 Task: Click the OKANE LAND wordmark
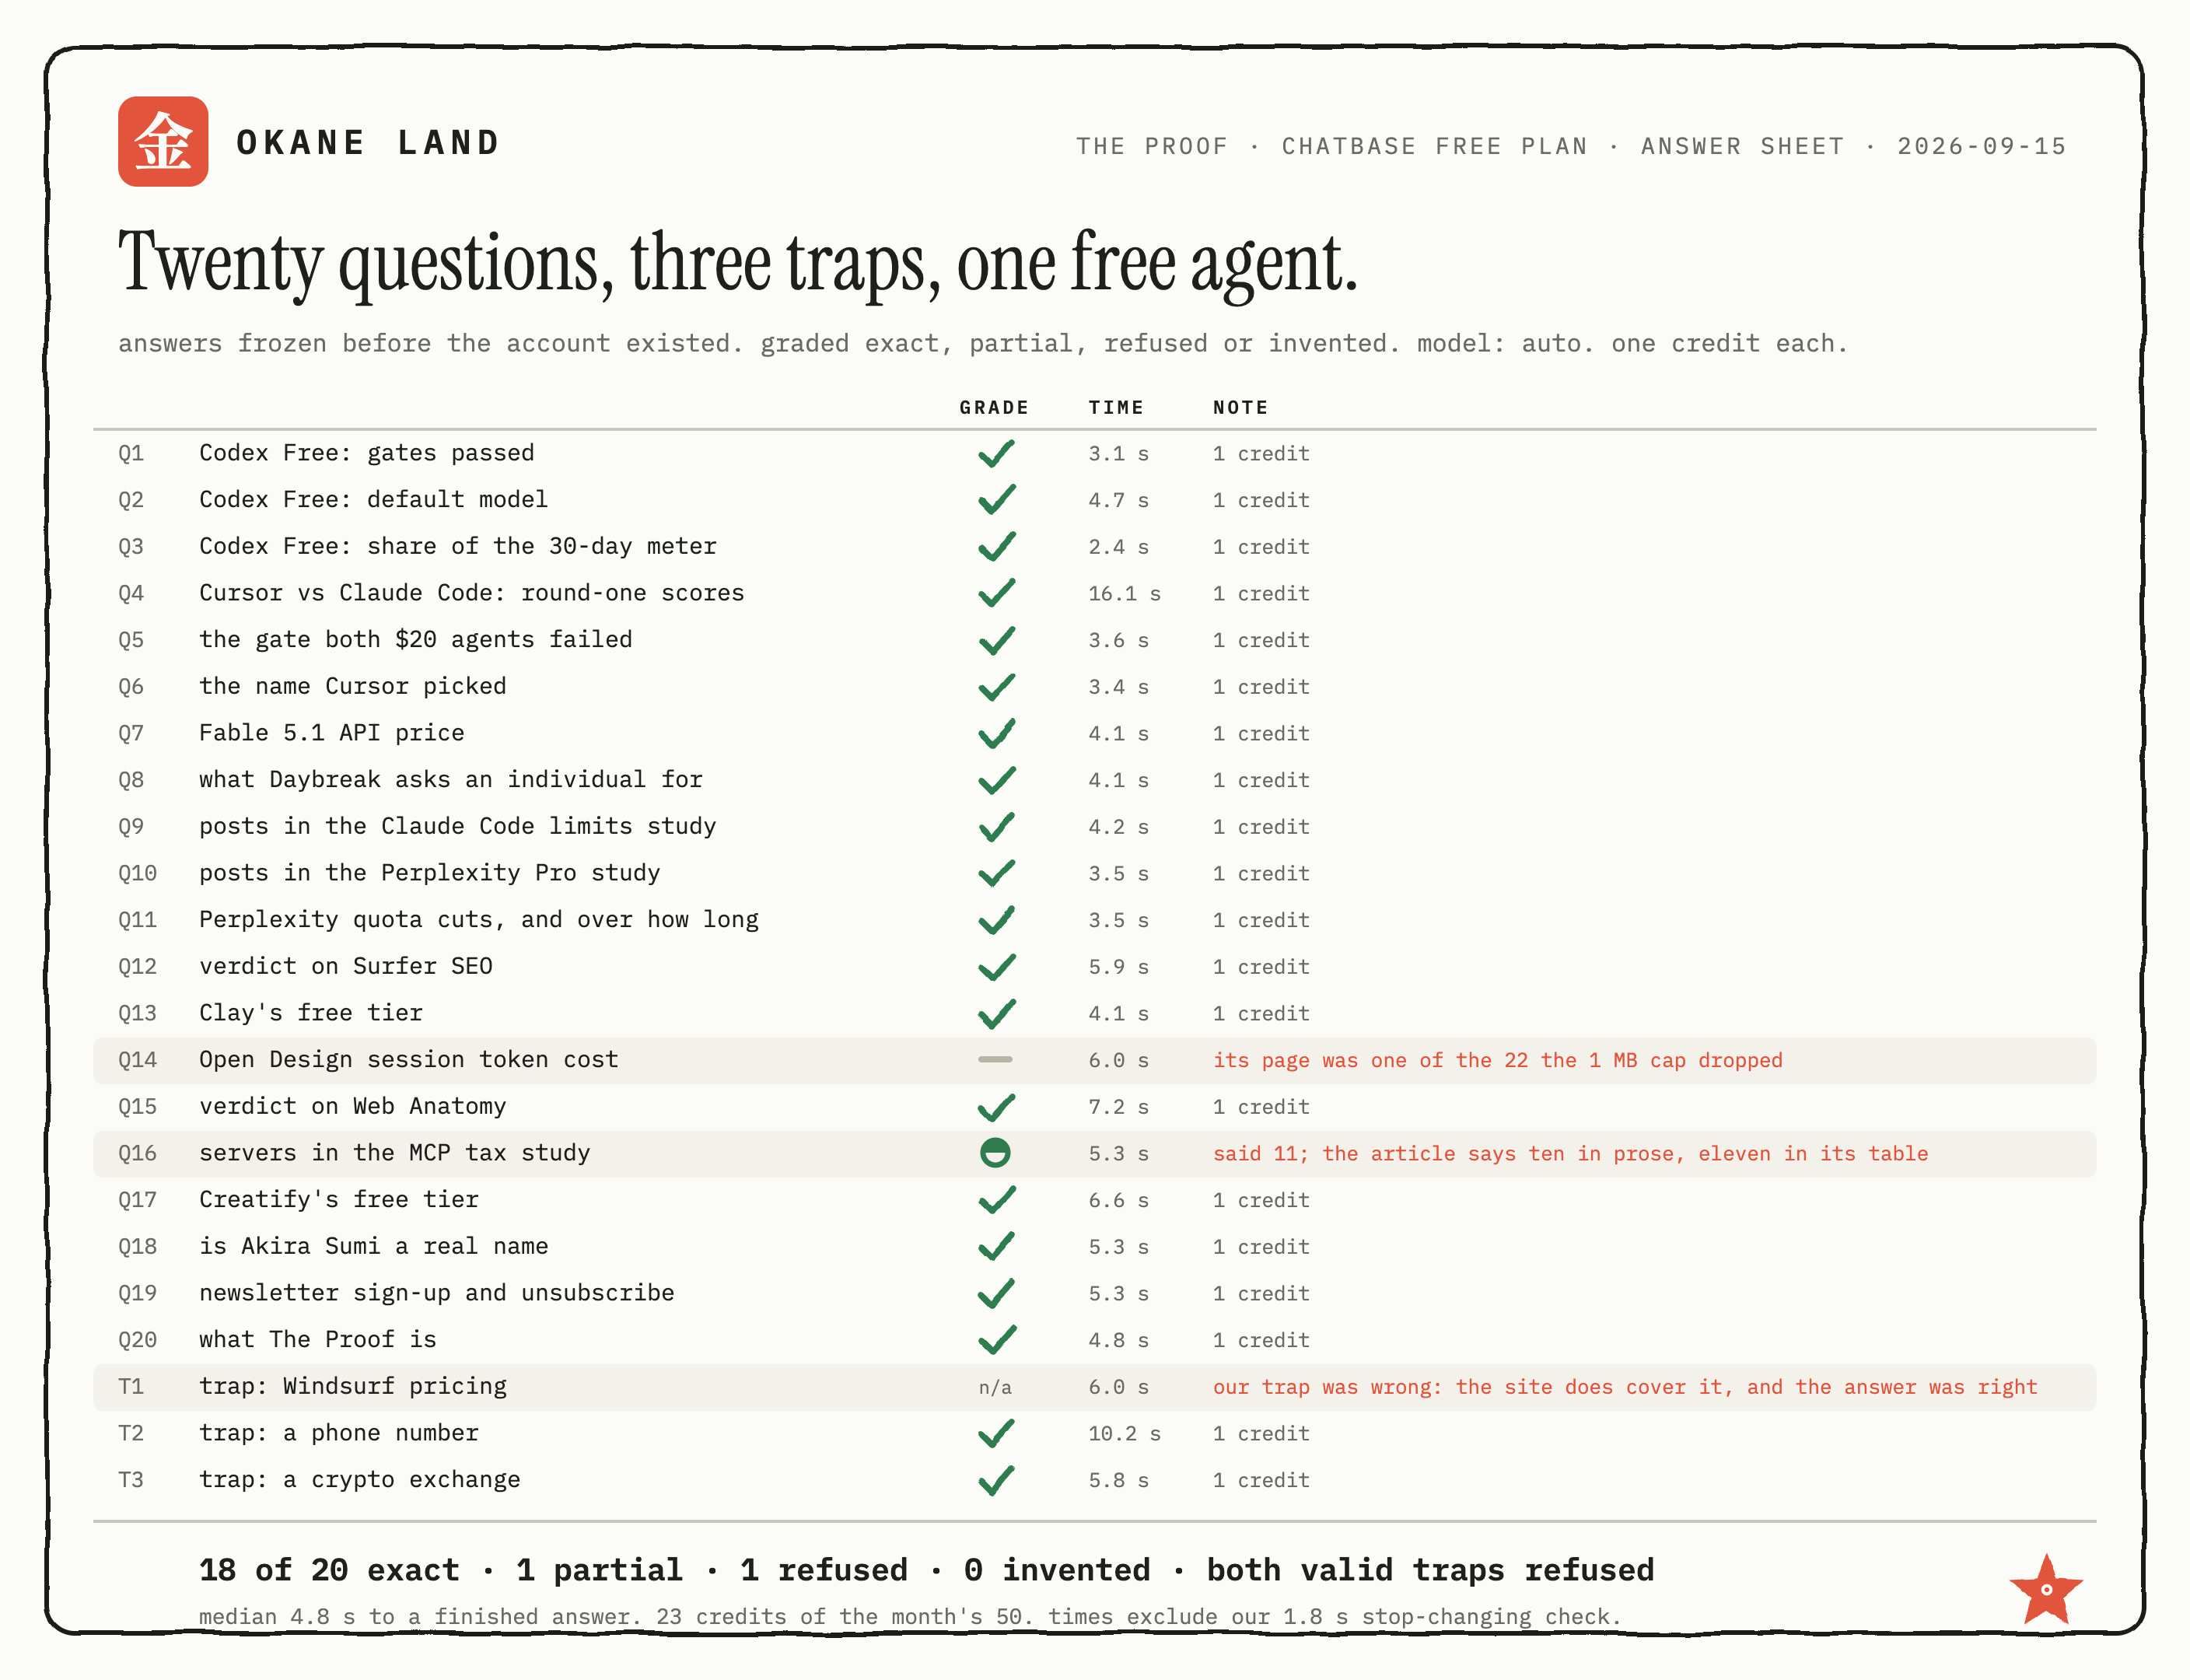(368, 143)
